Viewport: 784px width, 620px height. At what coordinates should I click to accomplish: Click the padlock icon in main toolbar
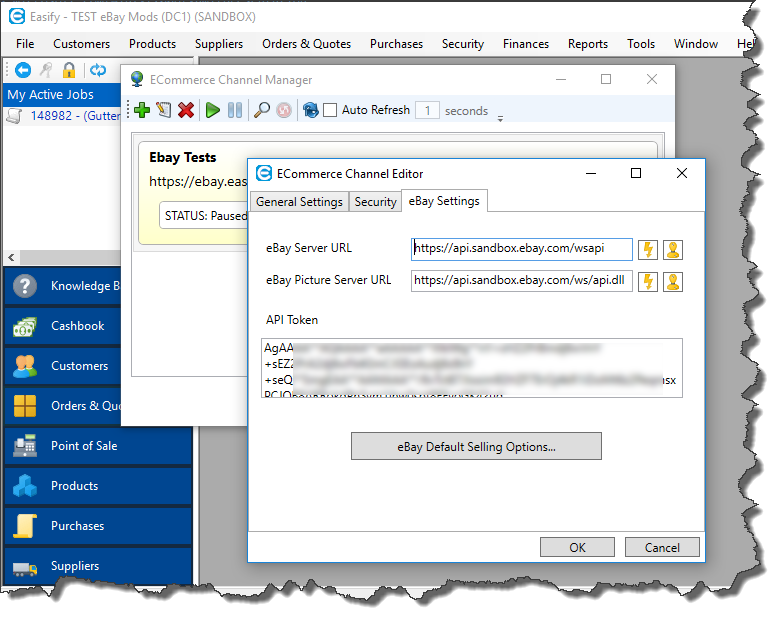click(69, 70)
